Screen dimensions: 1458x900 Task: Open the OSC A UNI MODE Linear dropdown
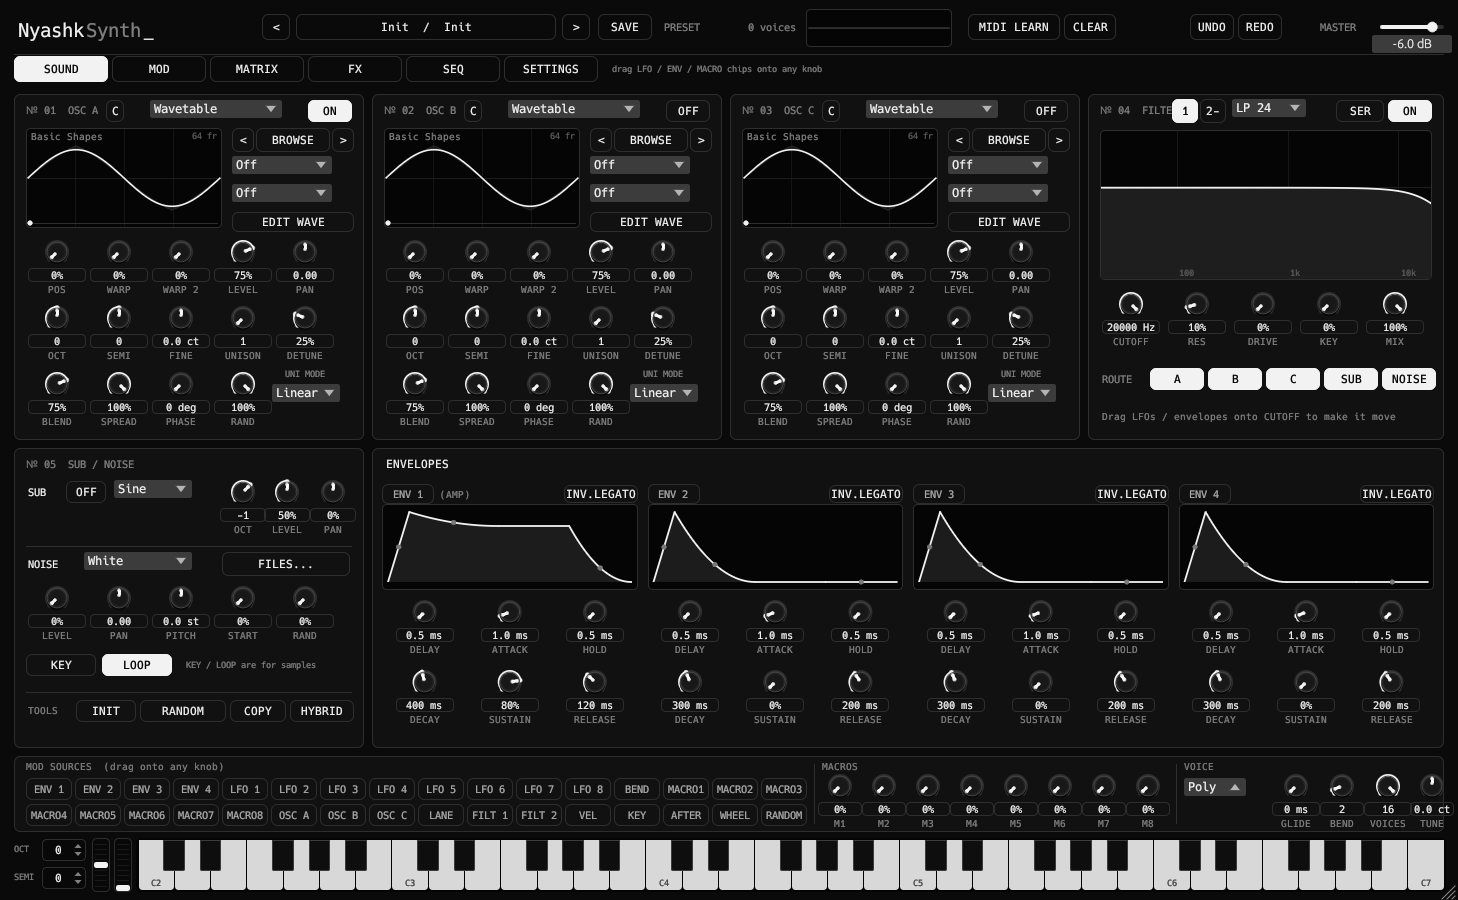[305, 393]
